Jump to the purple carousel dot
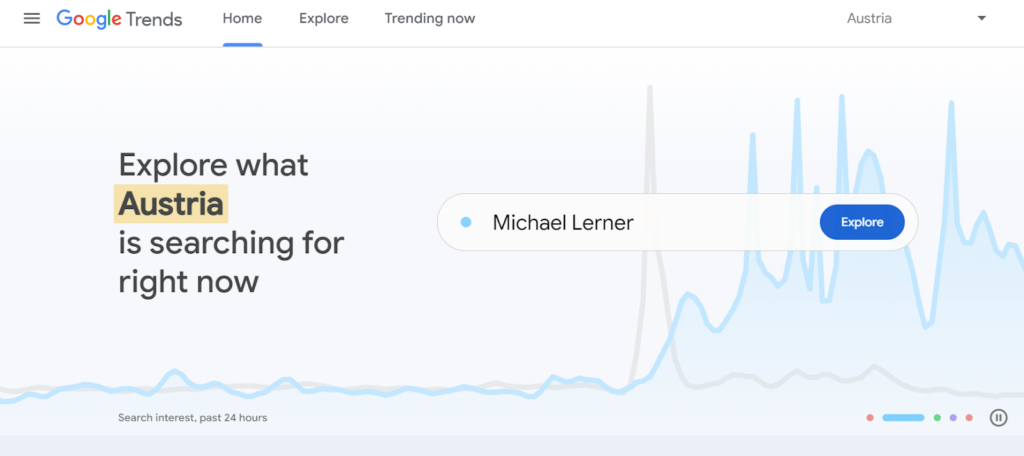The height and width of the screenshot is (456, 1024). point(953,417)
